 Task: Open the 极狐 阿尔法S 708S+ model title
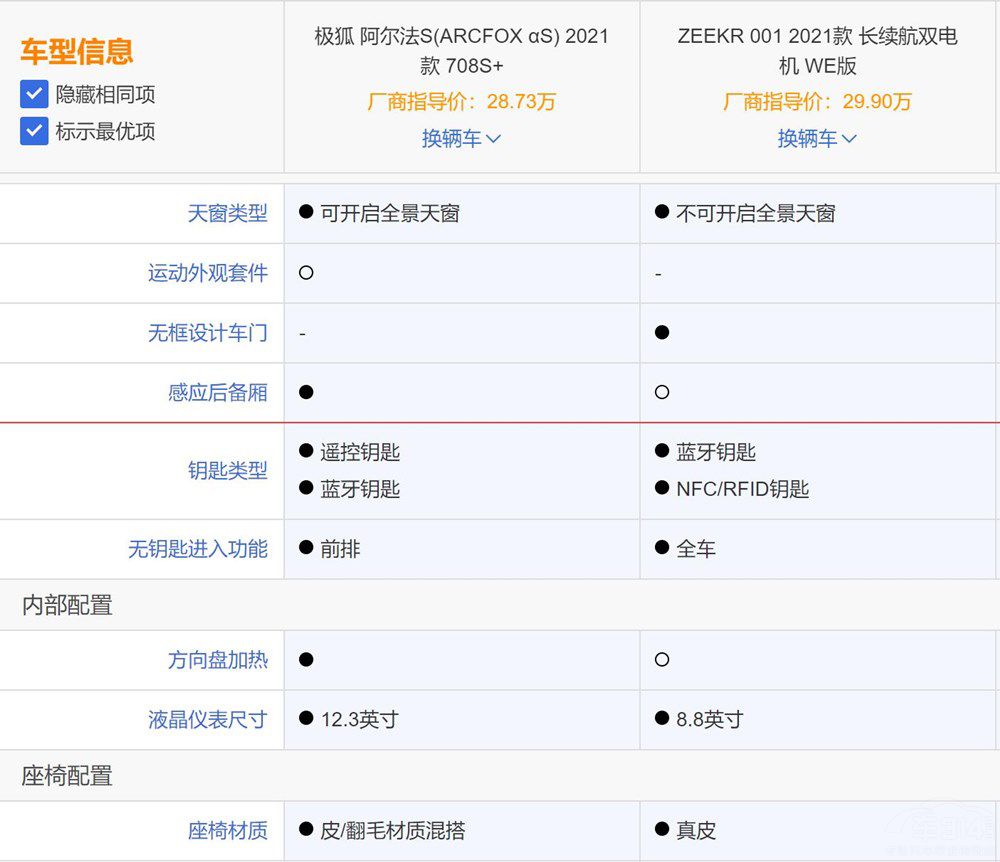point(461,51)
